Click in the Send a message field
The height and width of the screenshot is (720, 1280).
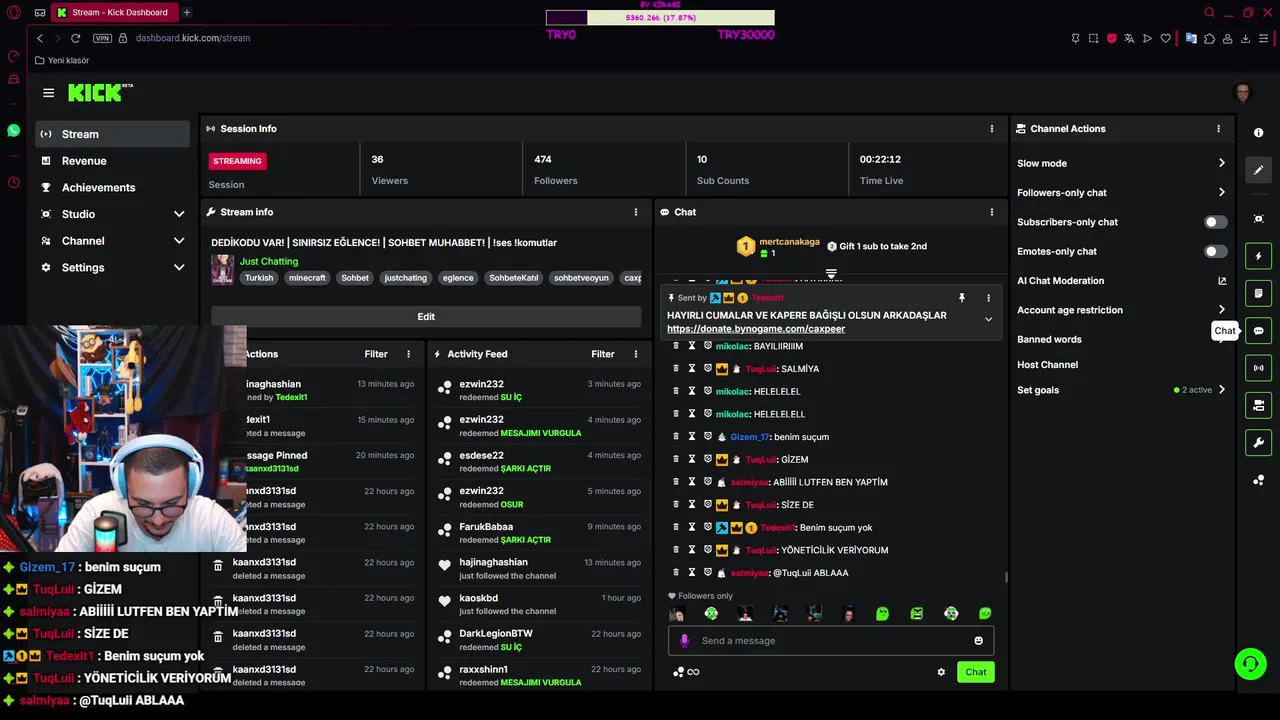[x=830, y=641]
